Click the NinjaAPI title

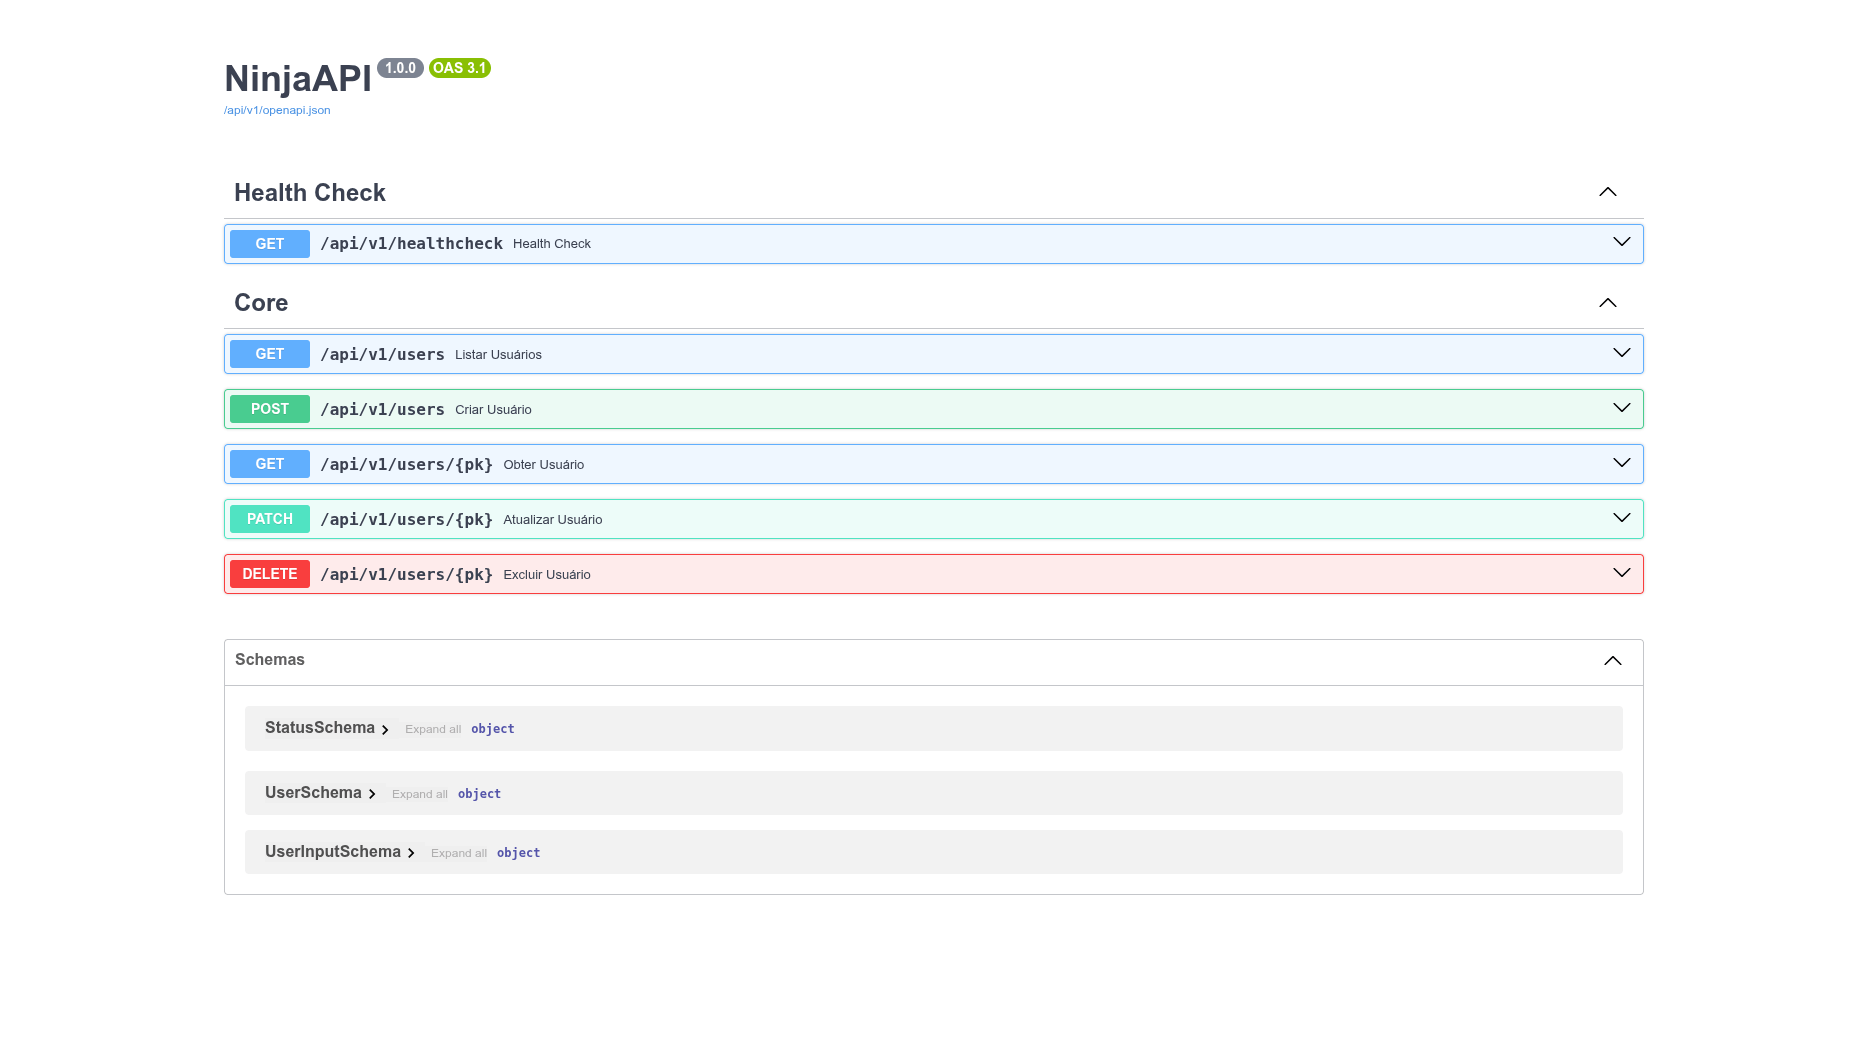[x=298, y=79]
